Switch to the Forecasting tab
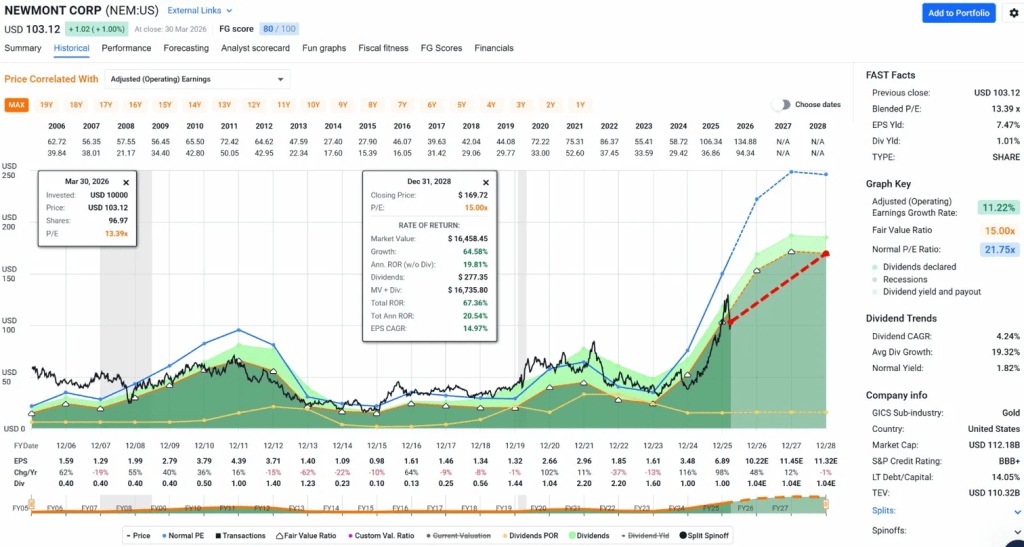 tap(186, 48)
